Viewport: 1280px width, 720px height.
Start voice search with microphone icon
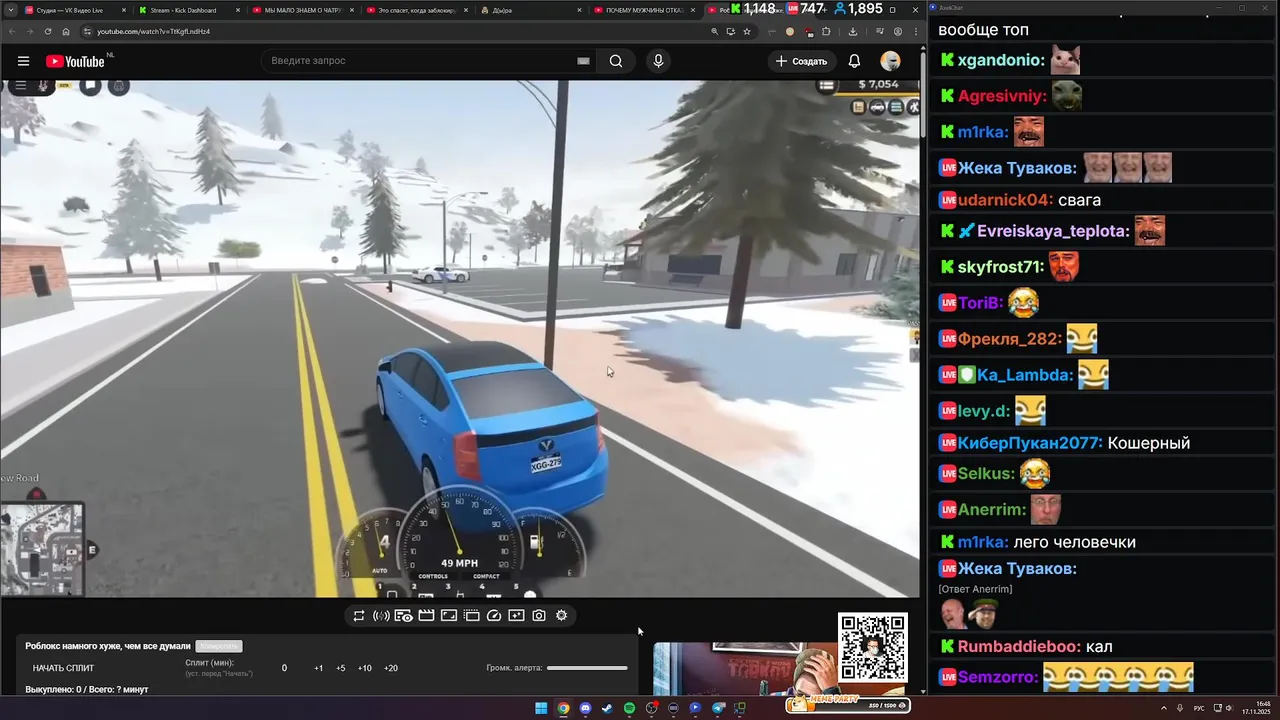pos(658,61)
